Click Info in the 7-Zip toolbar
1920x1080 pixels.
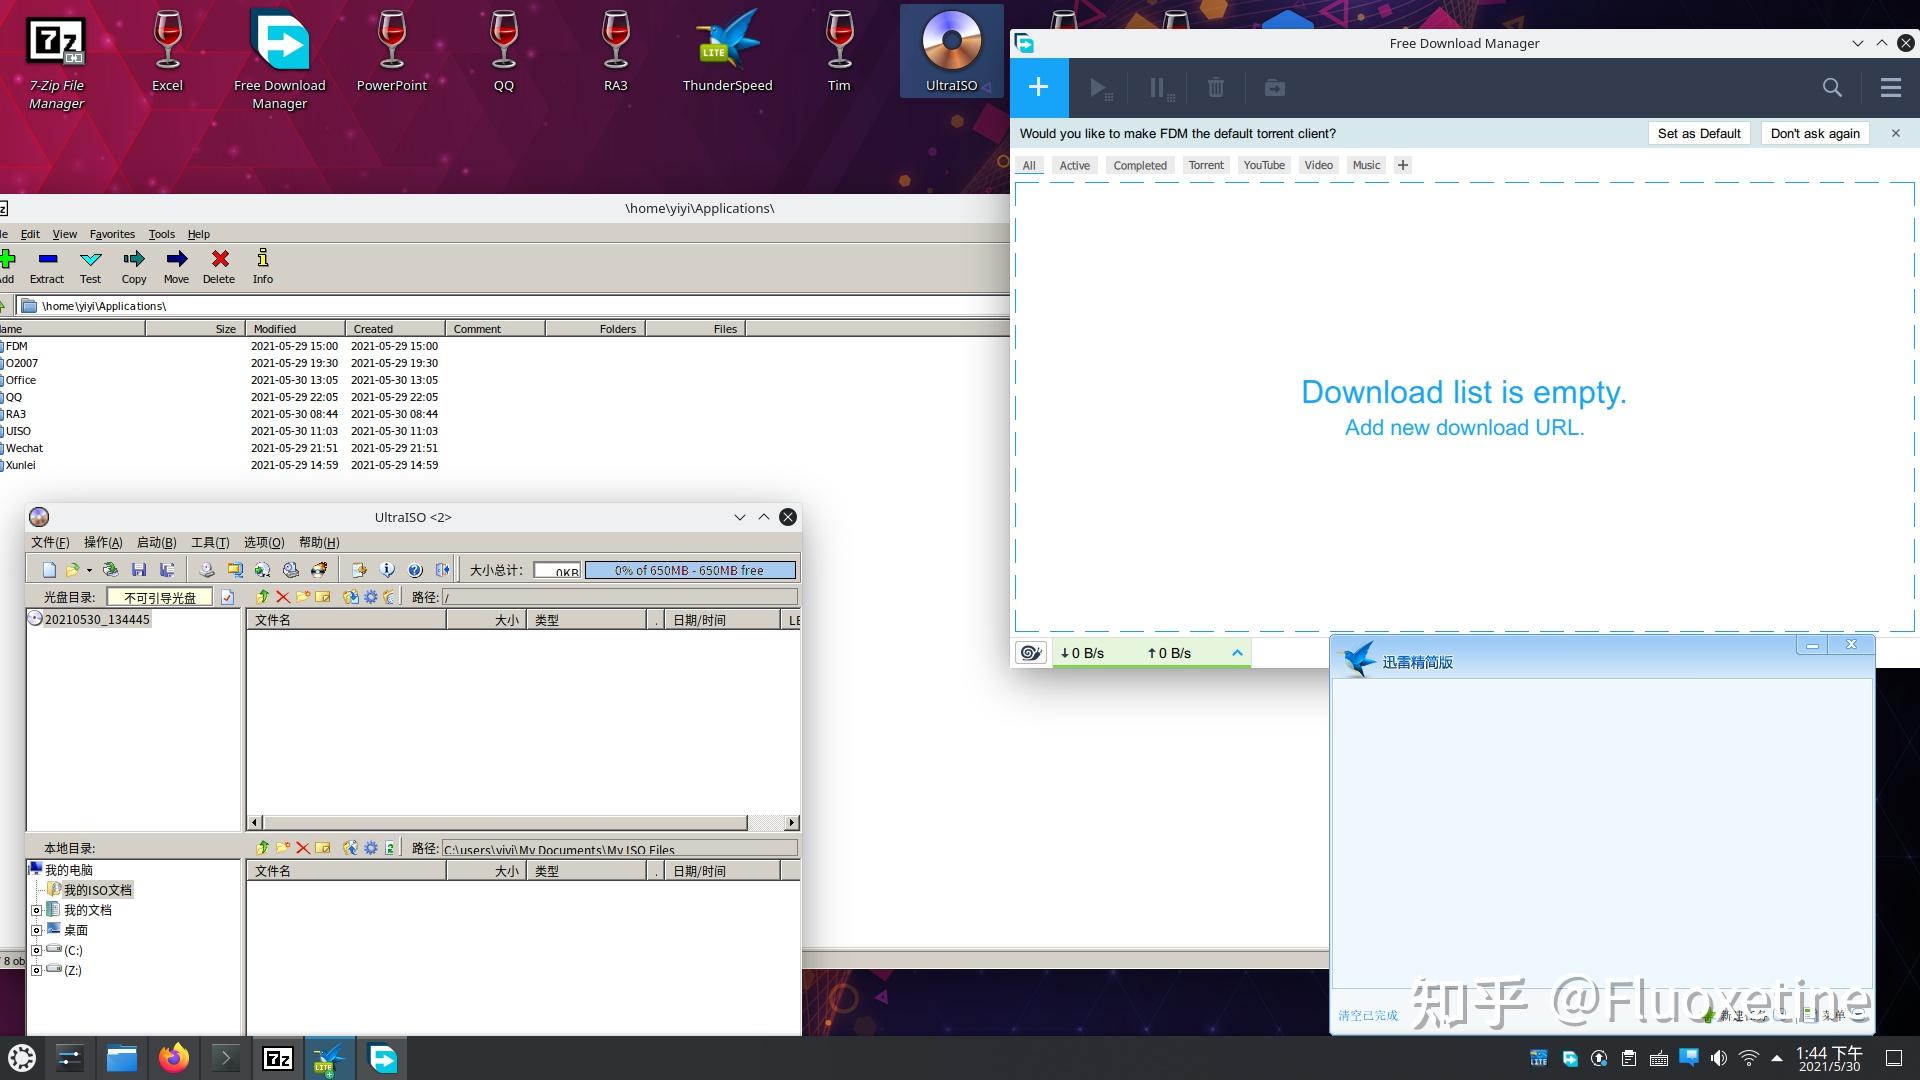(x=262, y=267)
